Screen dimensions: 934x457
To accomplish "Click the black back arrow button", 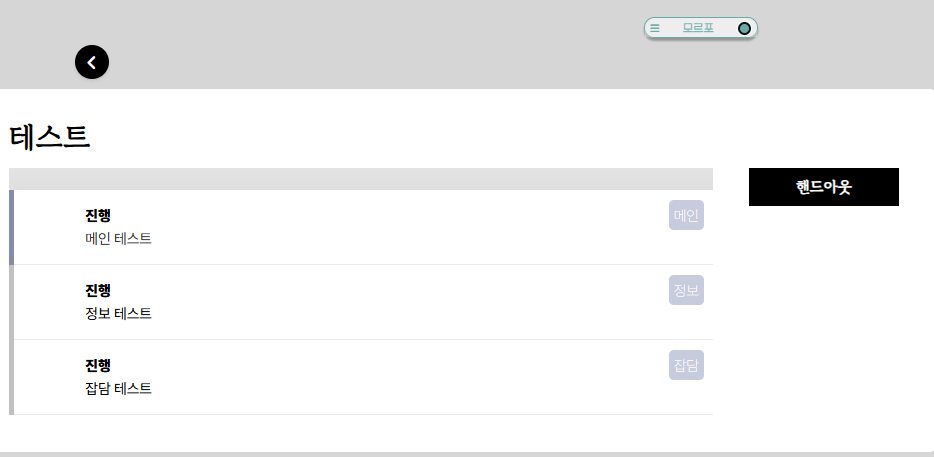I will pos(92,62).
